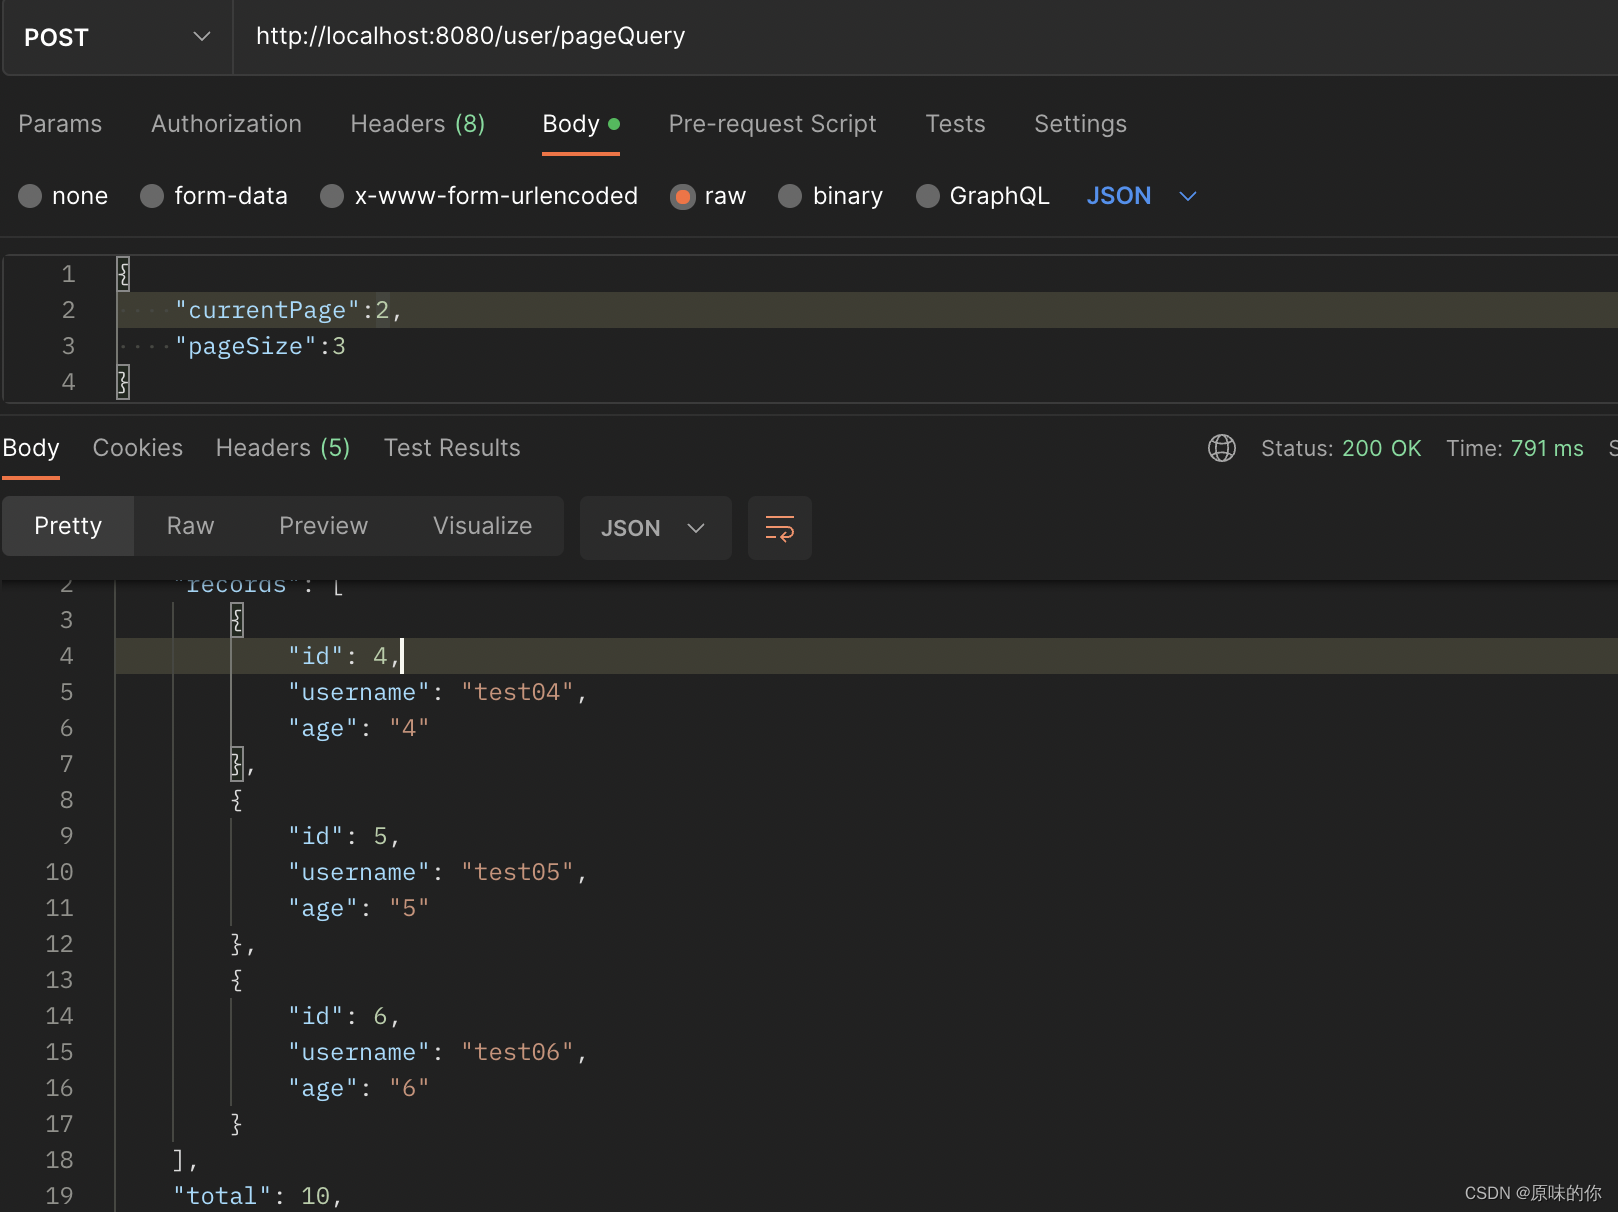This screenshot has height=1212, width=1618.
Task: Click line number 8 in response gutter
Action: point(66,800)
